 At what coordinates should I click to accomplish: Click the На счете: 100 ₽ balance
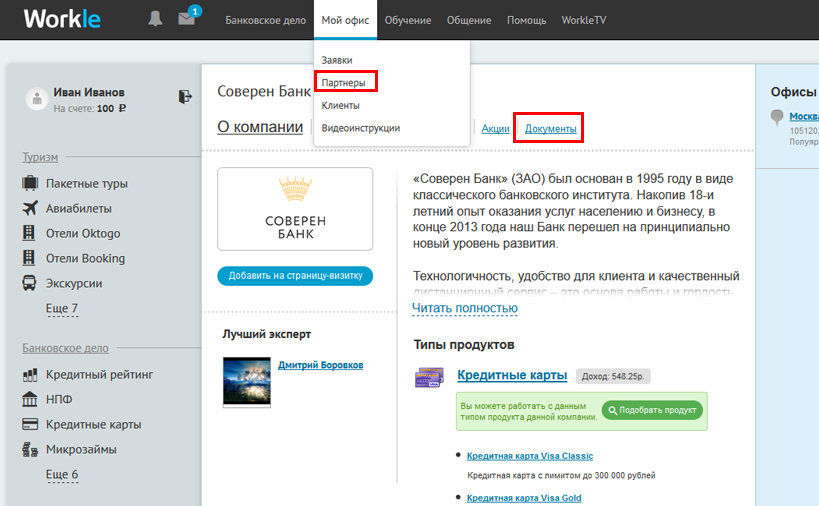tap(90, 109)
